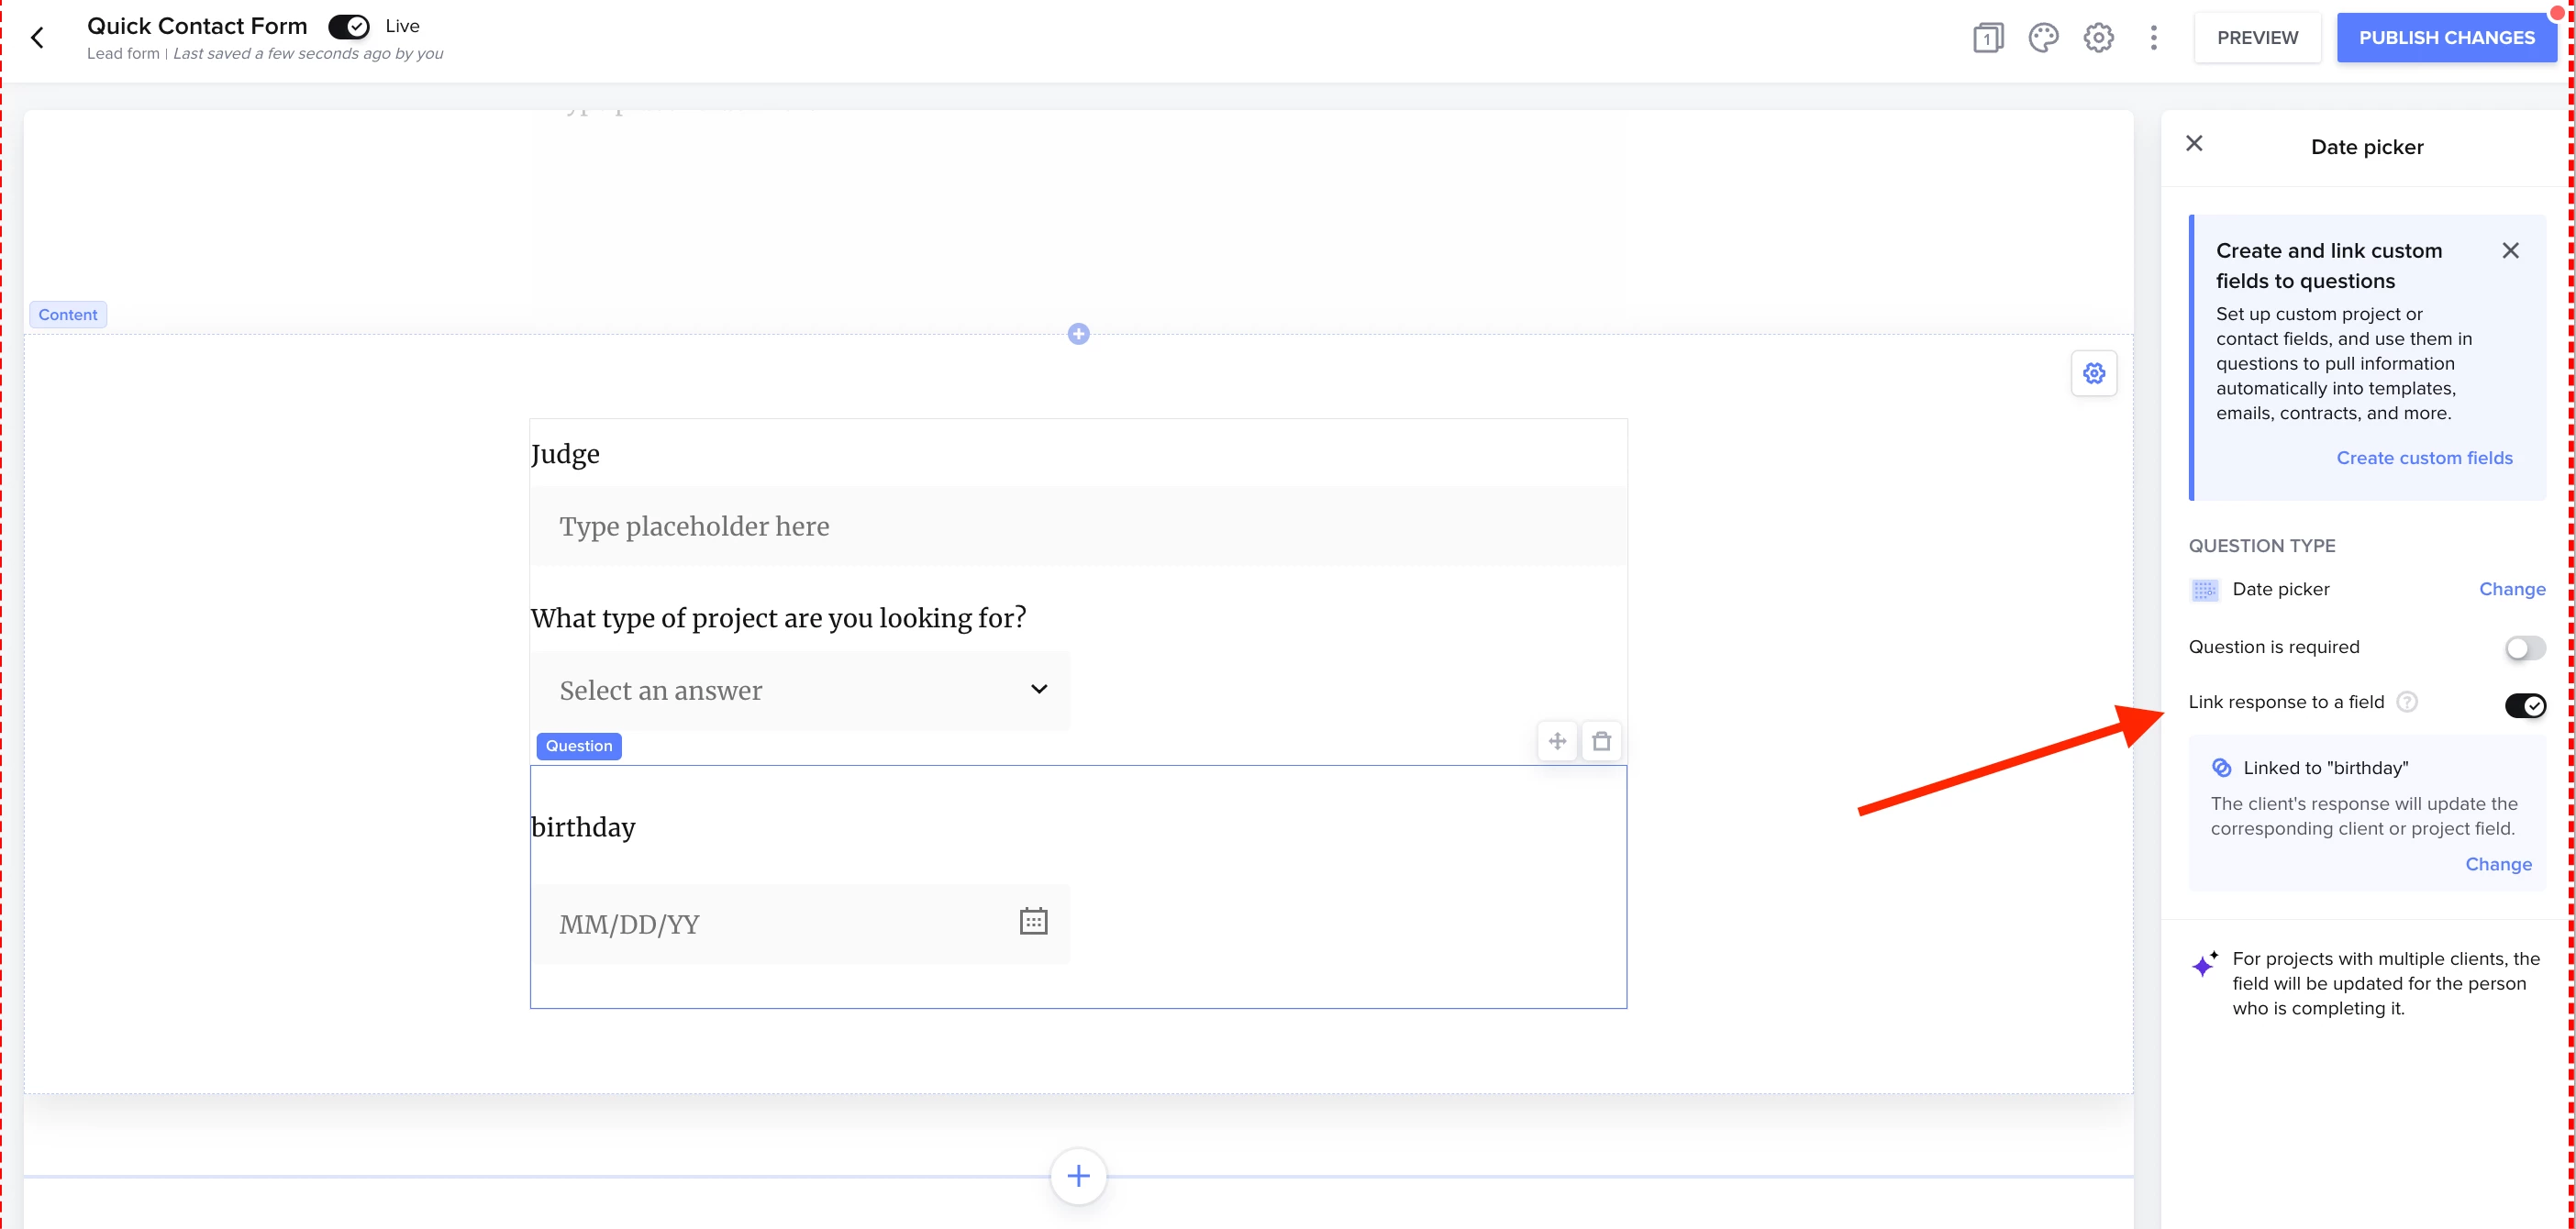Expand the Select an answer dropdown
This screenshot has width=2576, height=1229.
[x=800, y=690]
